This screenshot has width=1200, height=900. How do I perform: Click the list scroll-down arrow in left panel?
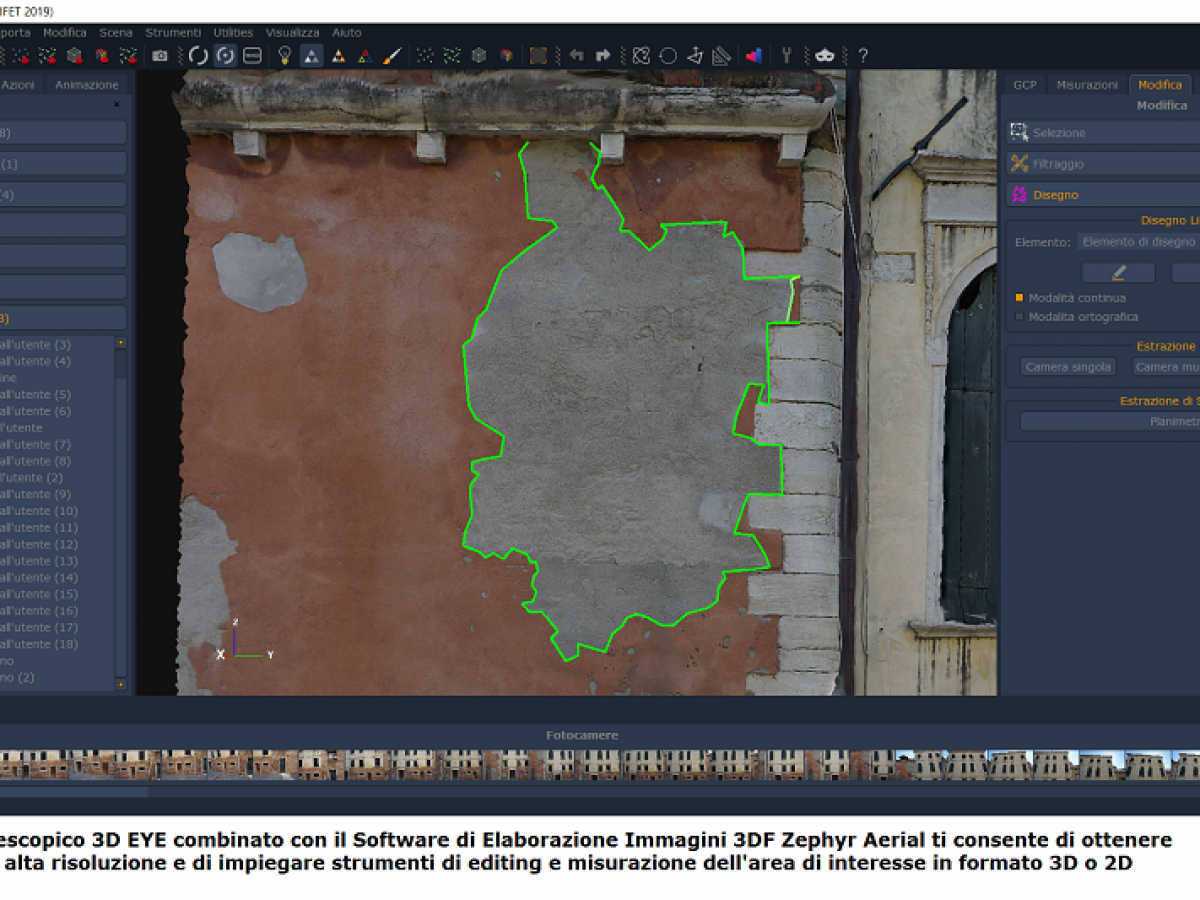121,684
